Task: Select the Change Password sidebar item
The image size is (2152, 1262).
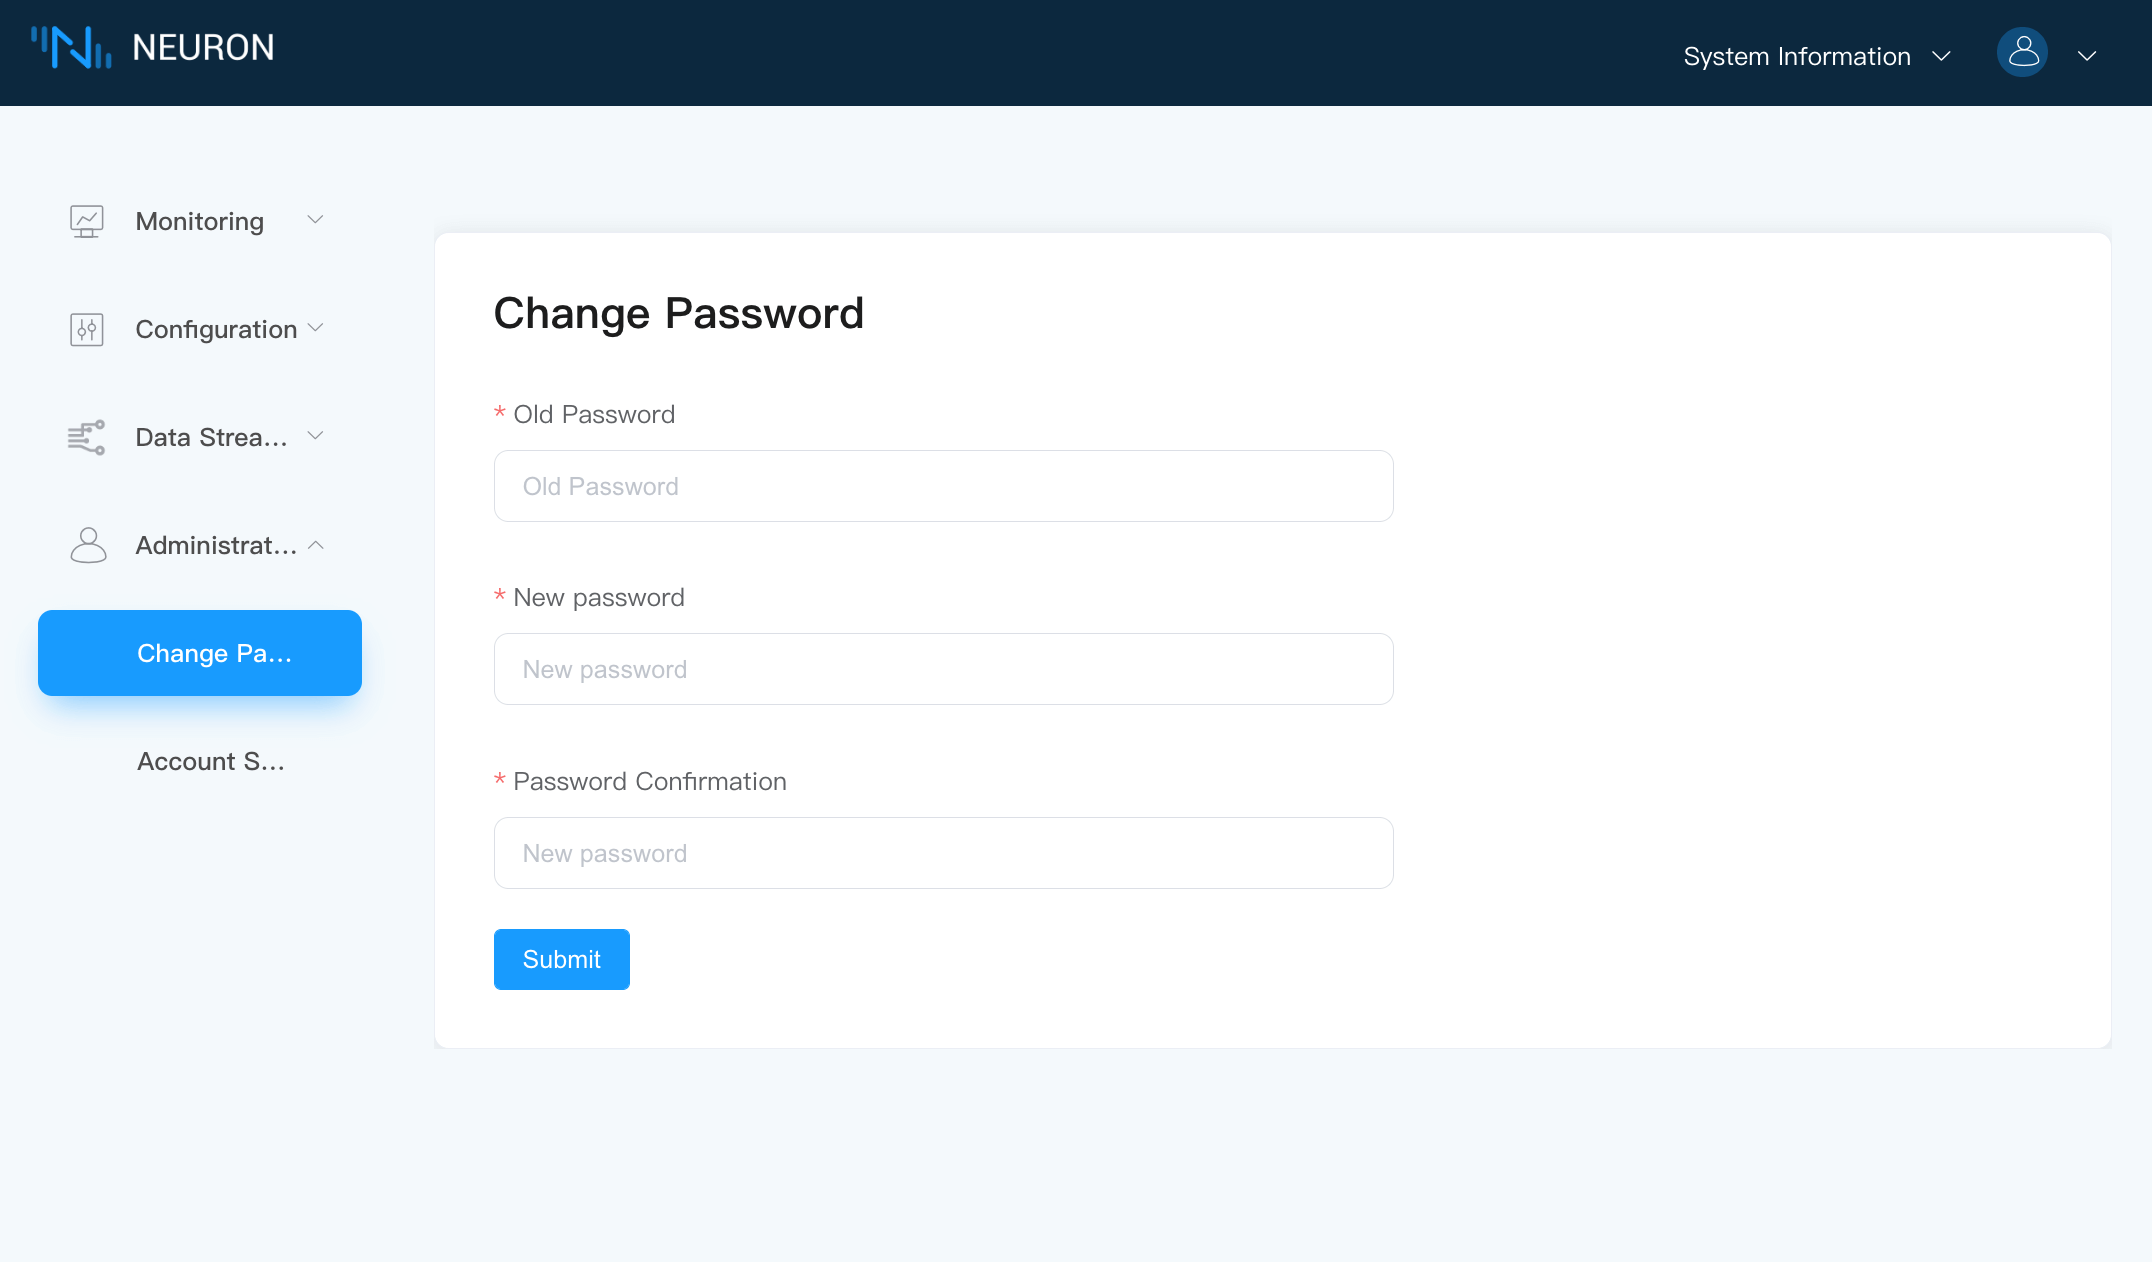Action: point(199,653)
